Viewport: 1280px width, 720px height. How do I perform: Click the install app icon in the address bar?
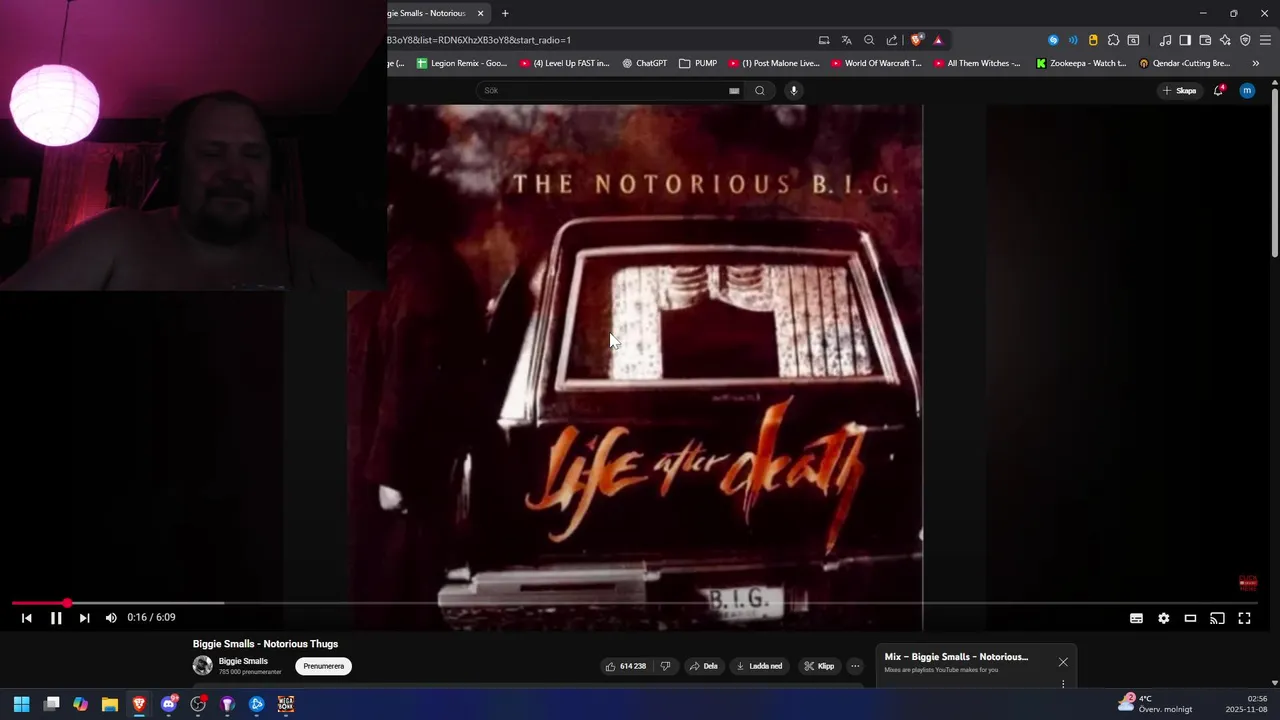point(824,40)
